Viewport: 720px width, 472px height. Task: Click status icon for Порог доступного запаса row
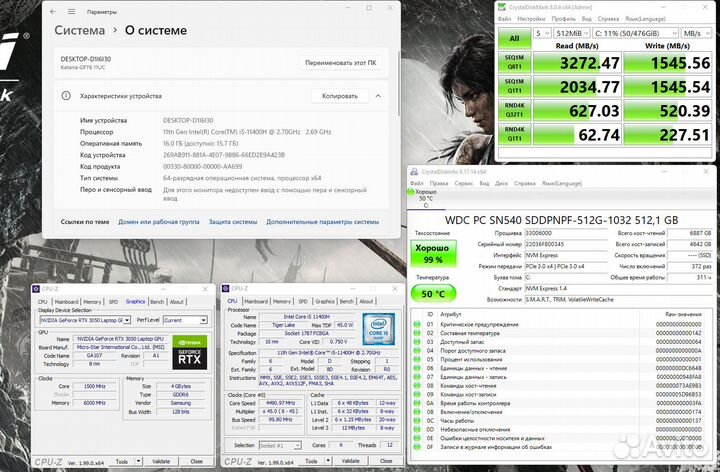coord(417,350)
